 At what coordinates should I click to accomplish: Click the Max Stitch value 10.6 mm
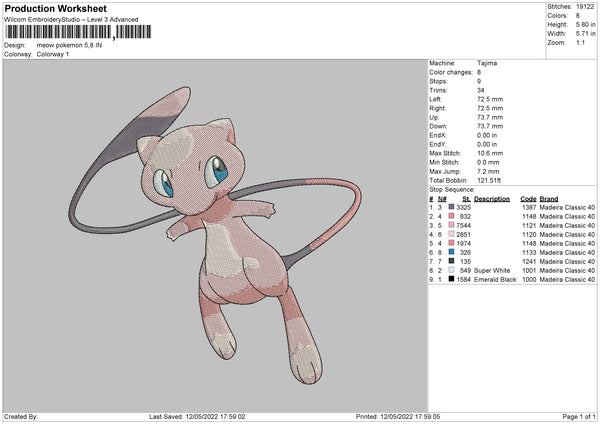pos(490,153)
